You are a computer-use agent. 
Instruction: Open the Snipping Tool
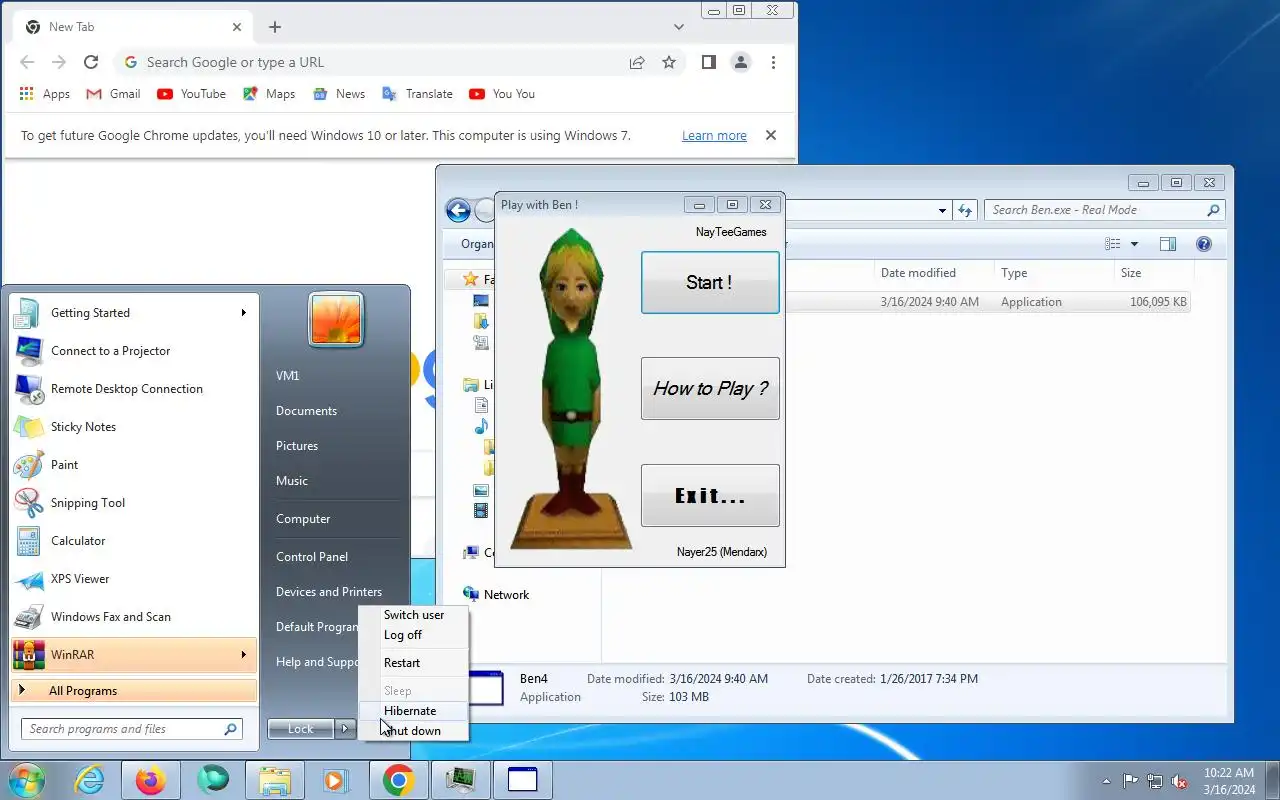[134, 503]
